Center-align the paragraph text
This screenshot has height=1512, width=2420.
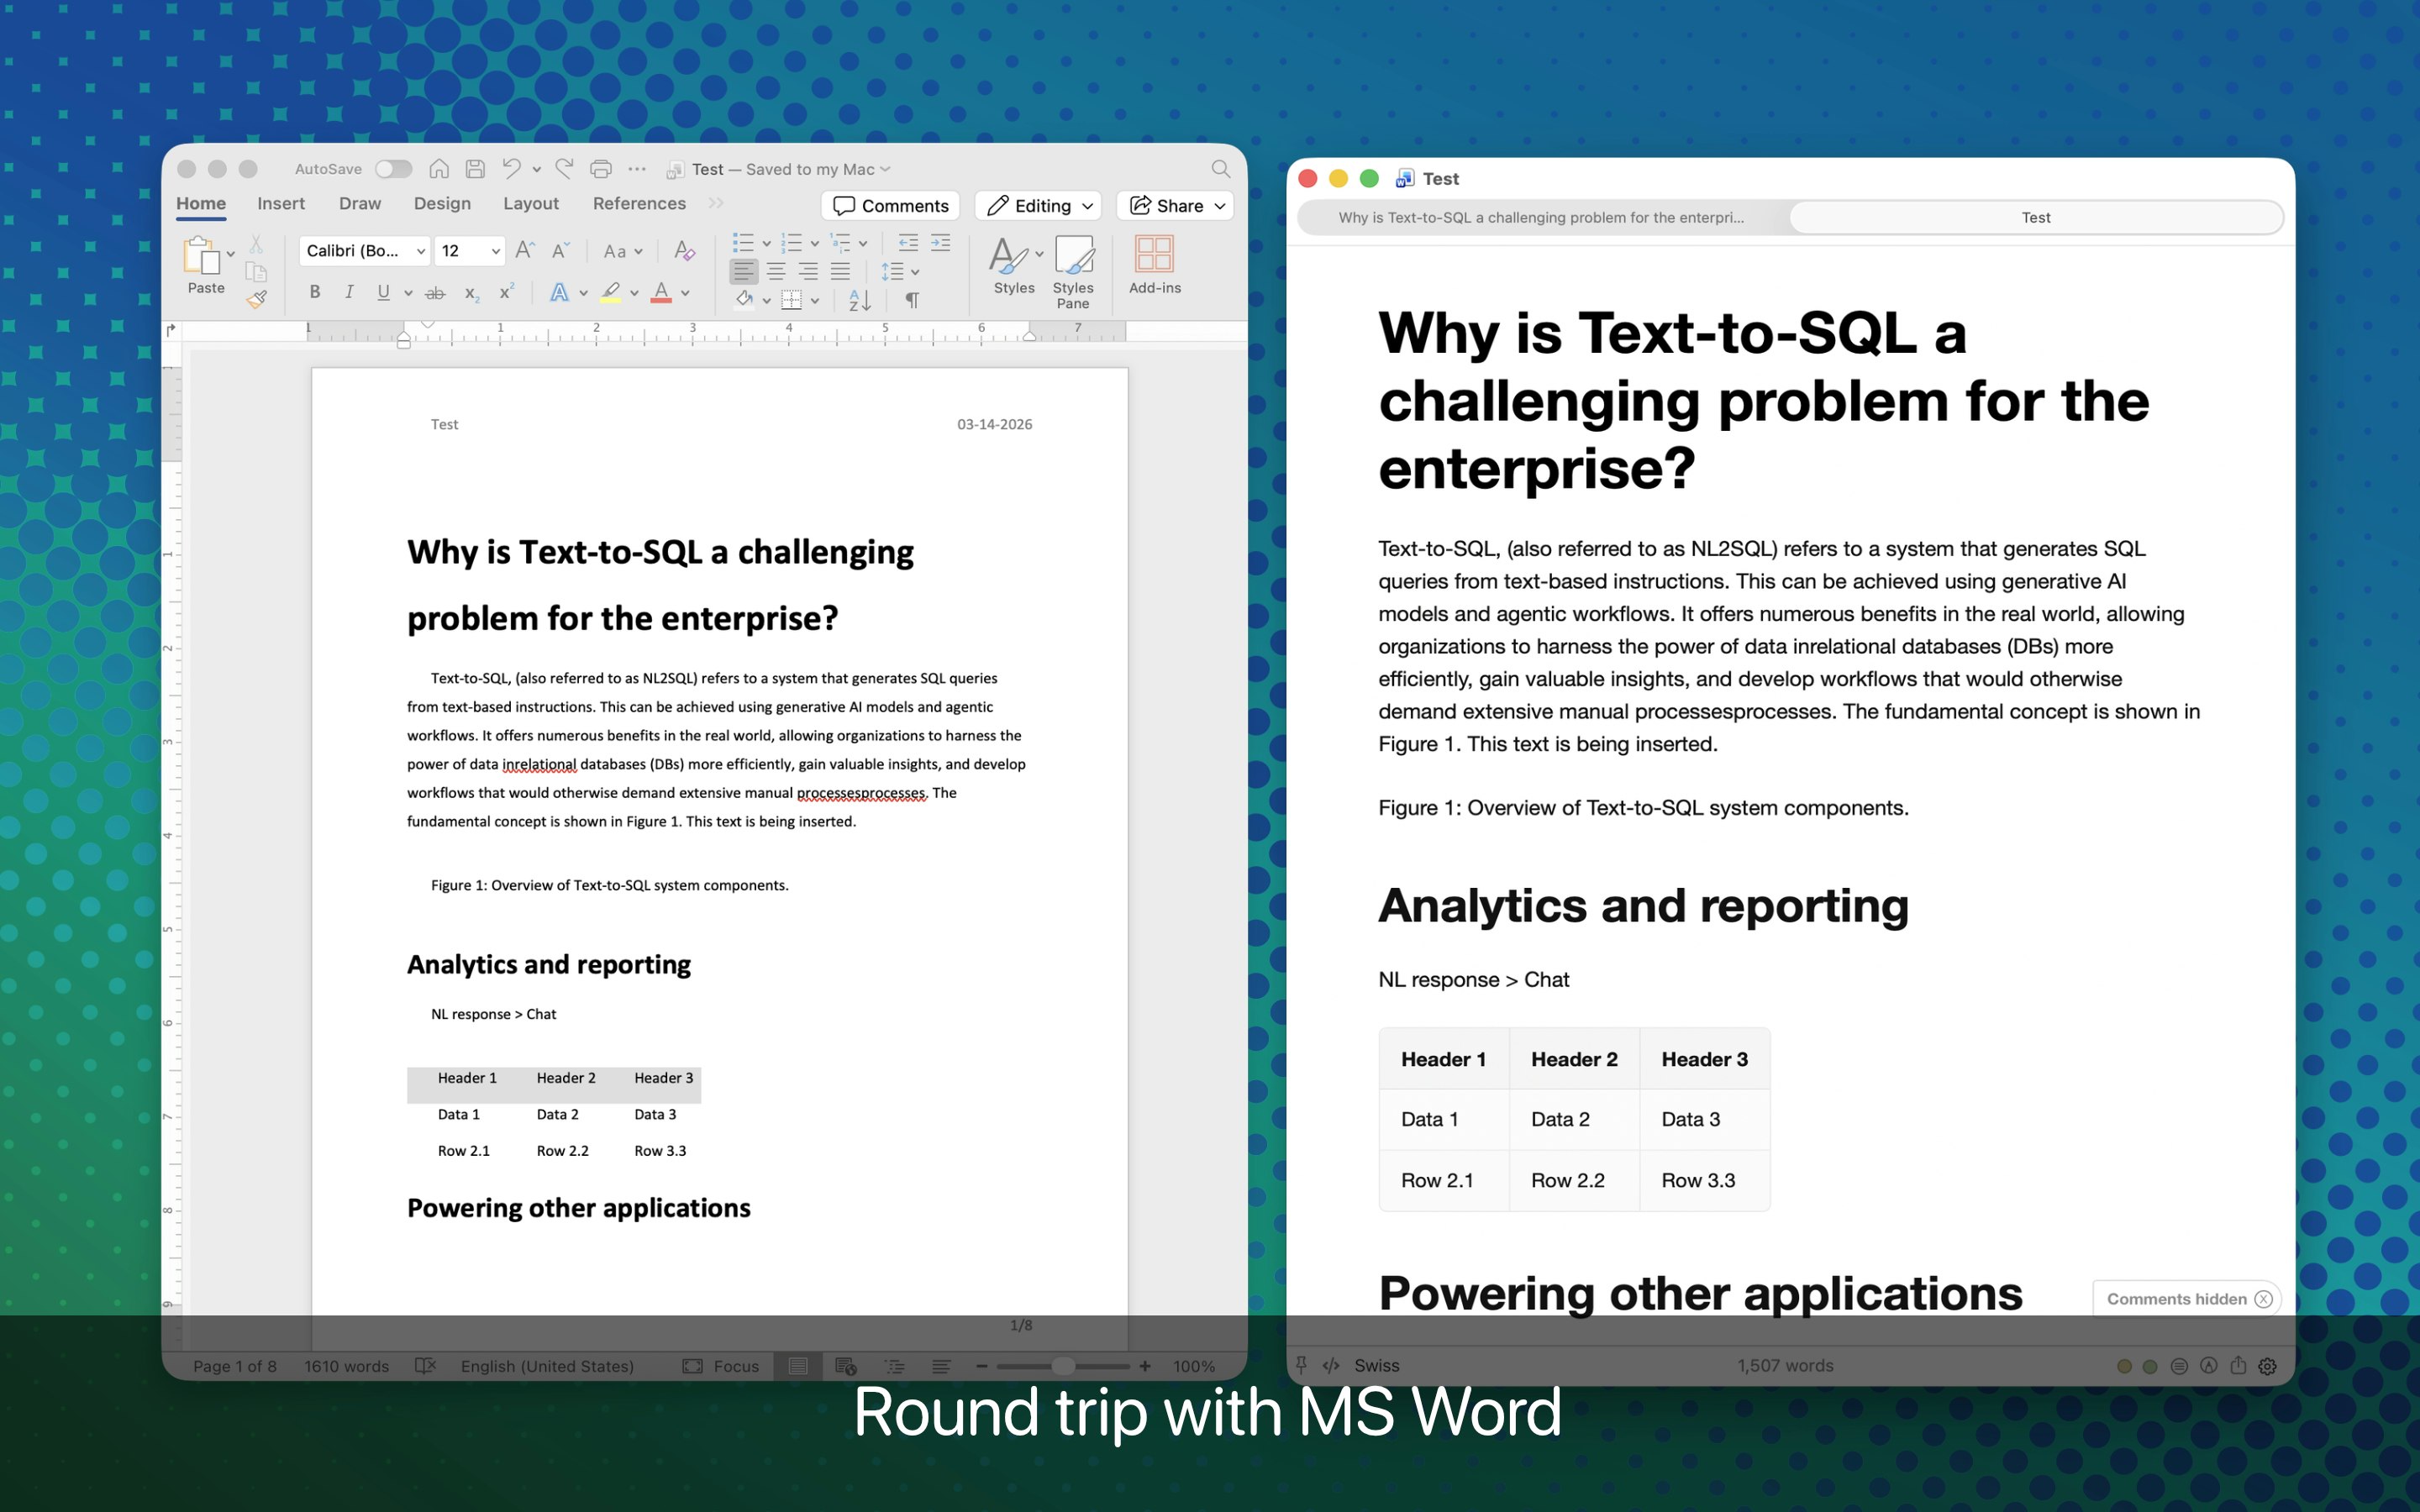(x=776, y=271)
